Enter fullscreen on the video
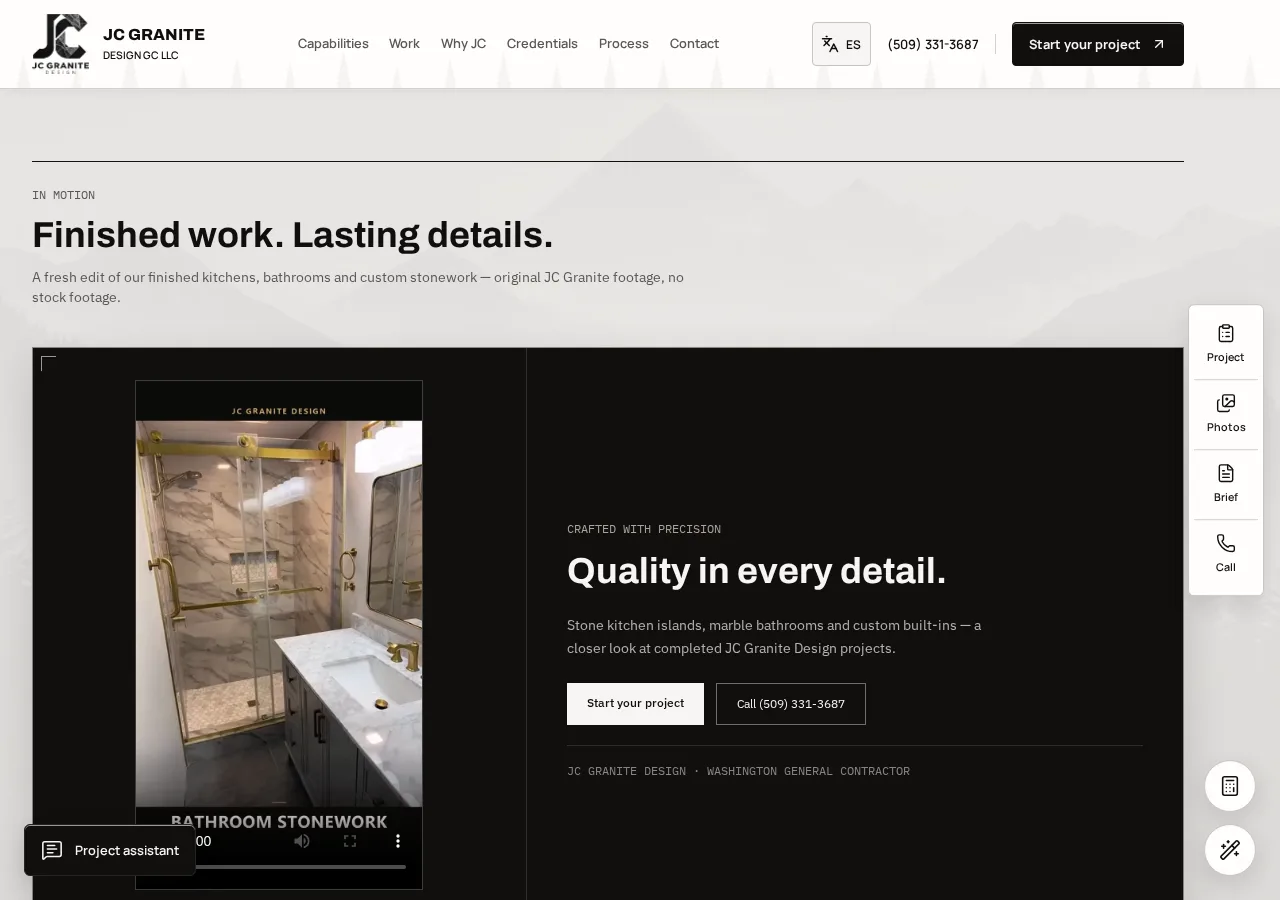This screenshot has width=1280, height=900. [350, 841]
